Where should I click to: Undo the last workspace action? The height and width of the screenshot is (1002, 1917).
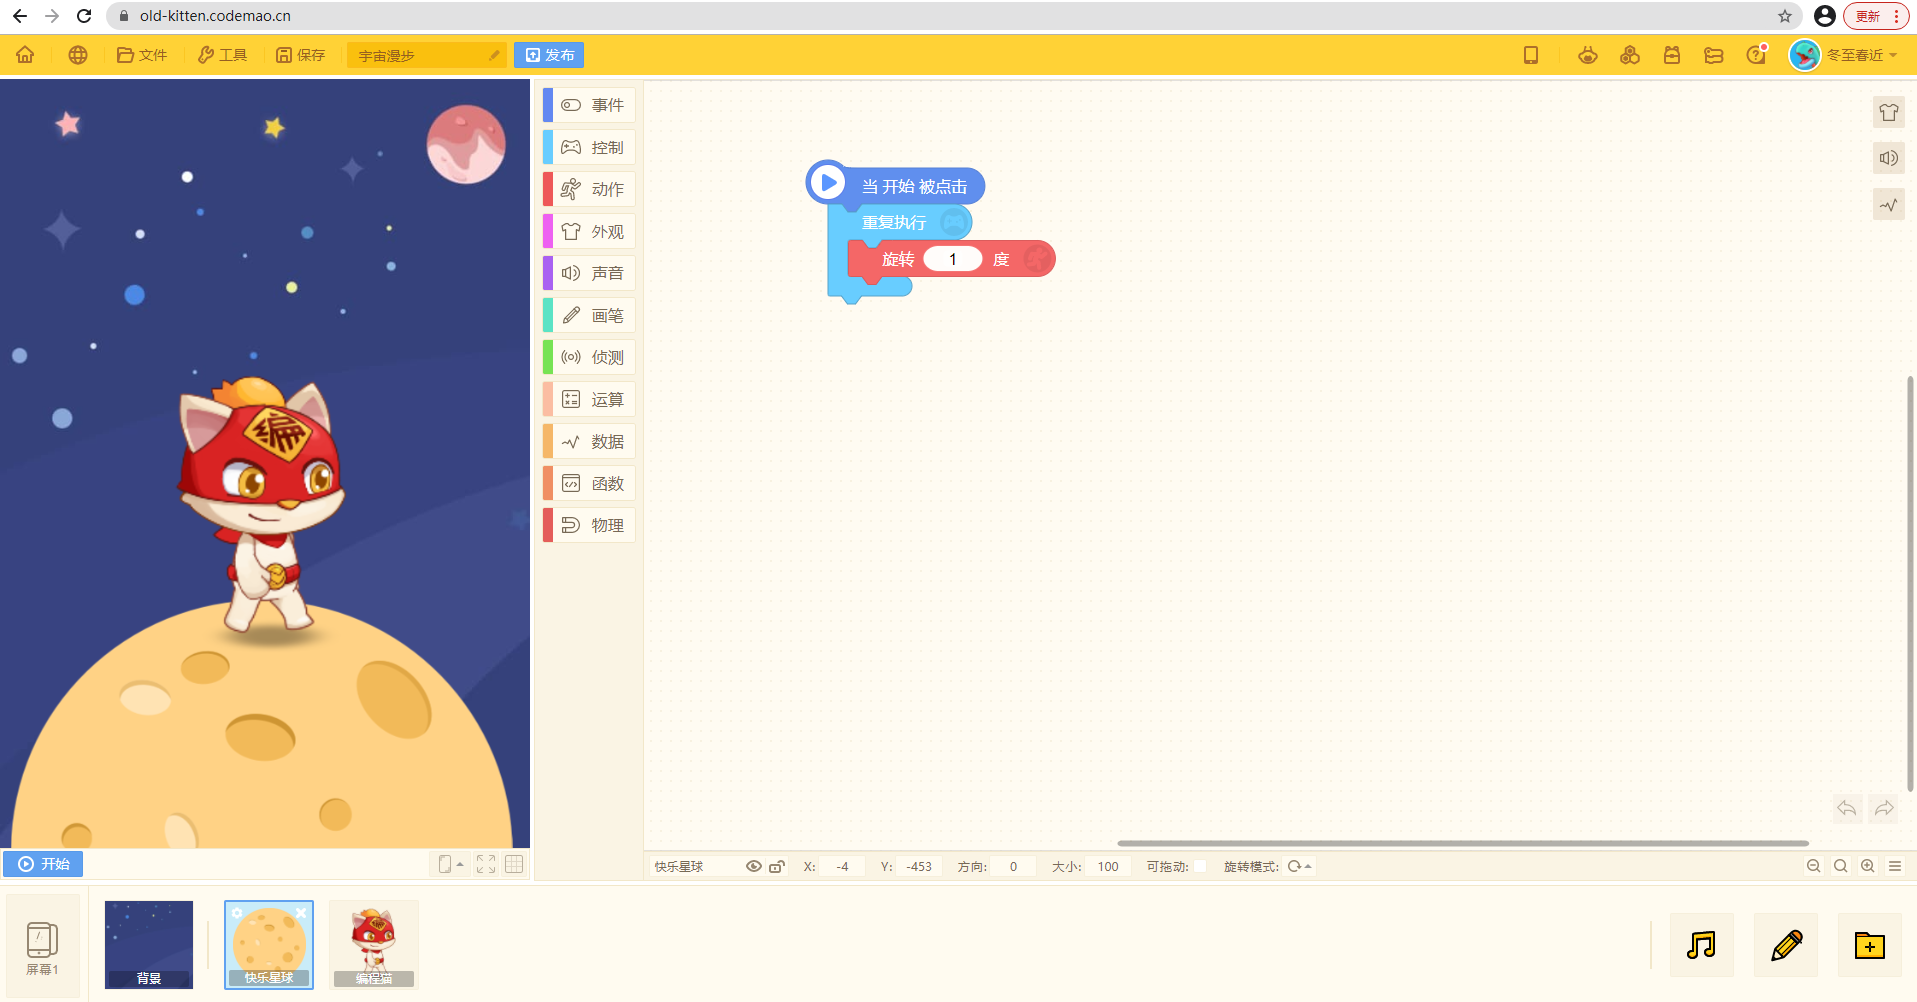pyautogui.click(x=1847, y=808)
